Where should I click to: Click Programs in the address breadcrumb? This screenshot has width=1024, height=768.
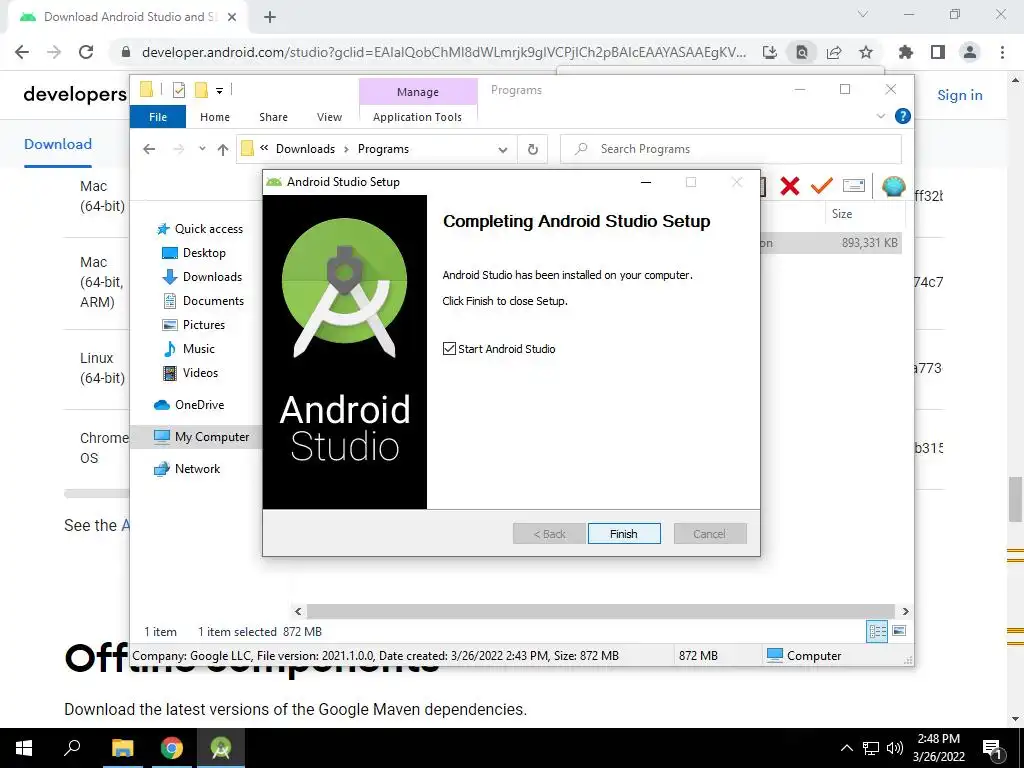[383, 149]
